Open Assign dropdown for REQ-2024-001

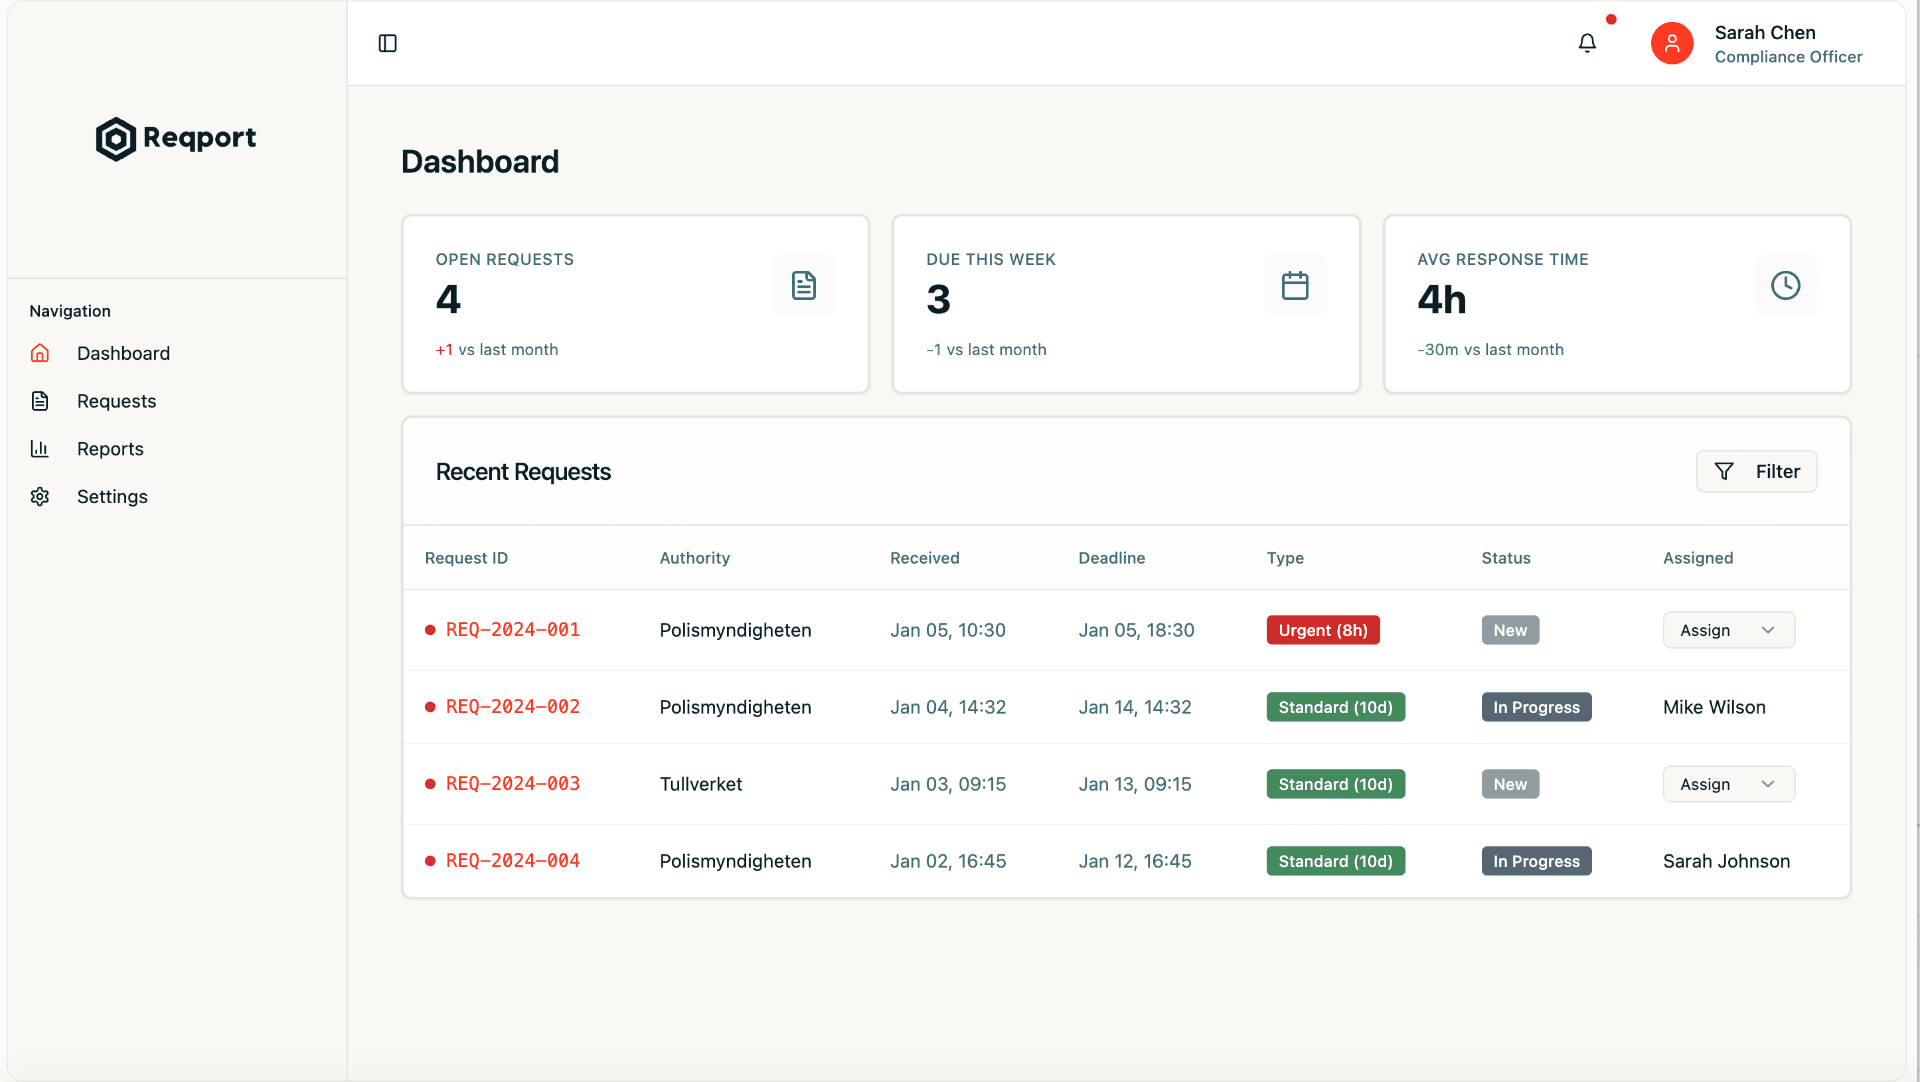tap(1729, 630)
